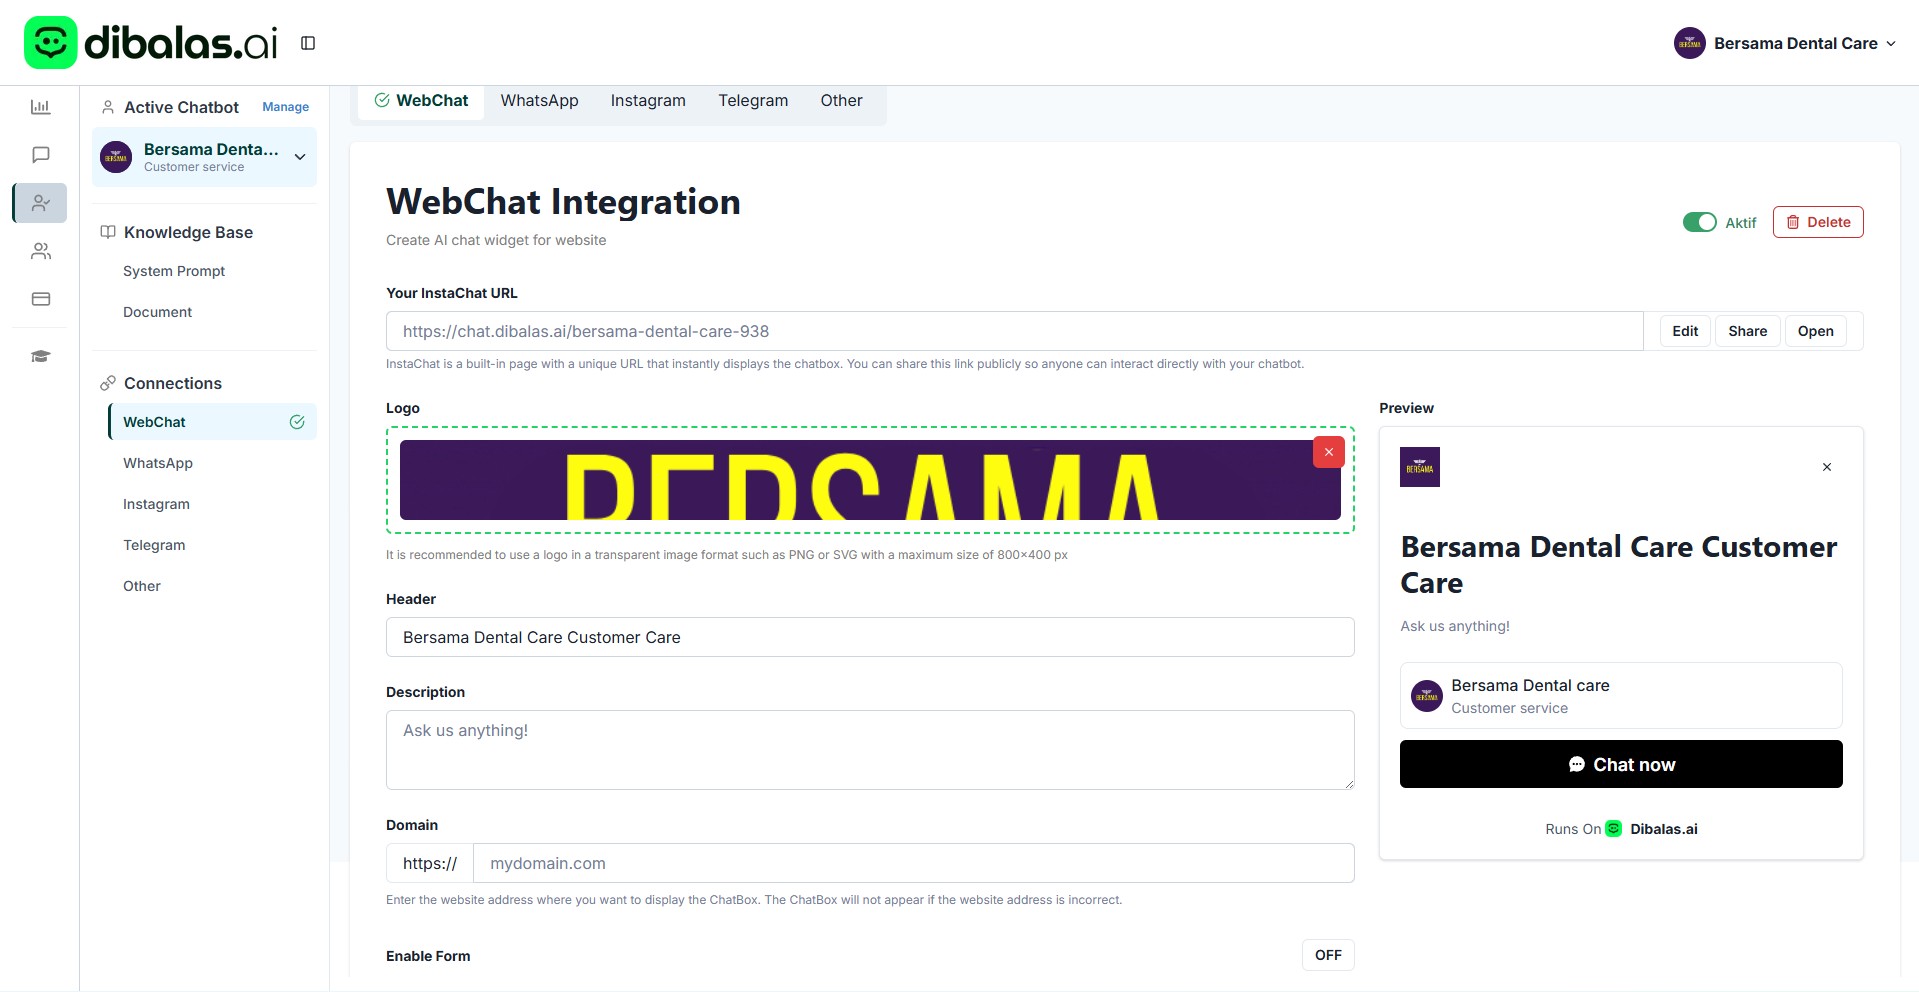Open the chat messages sidebar icon
1919x992 pixels.
point(40,155)
